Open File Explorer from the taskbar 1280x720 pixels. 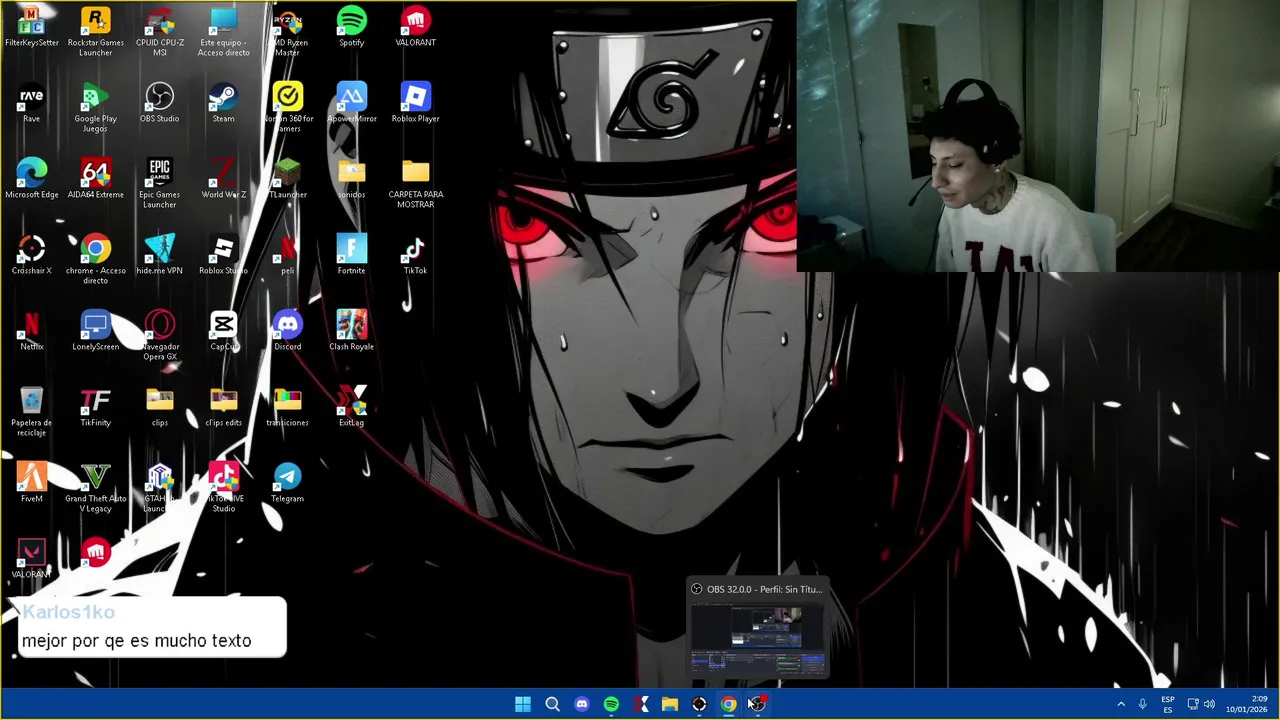pyautogui.click(x=670, y=704)
